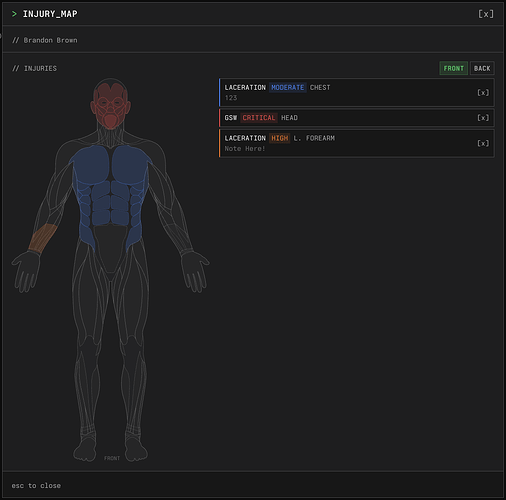Delete the GSW head injury entry

coord(483,118)
